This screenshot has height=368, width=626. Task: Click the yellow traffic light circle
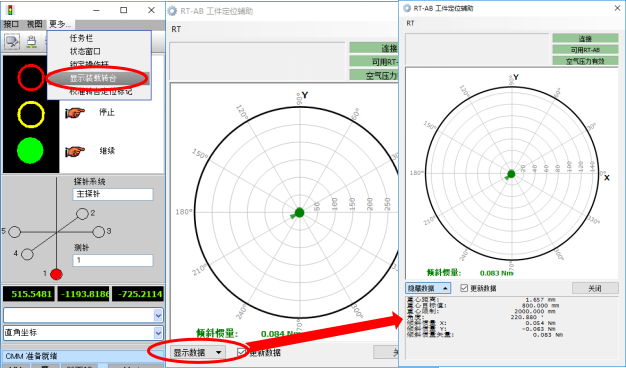[x=31, y=115]
